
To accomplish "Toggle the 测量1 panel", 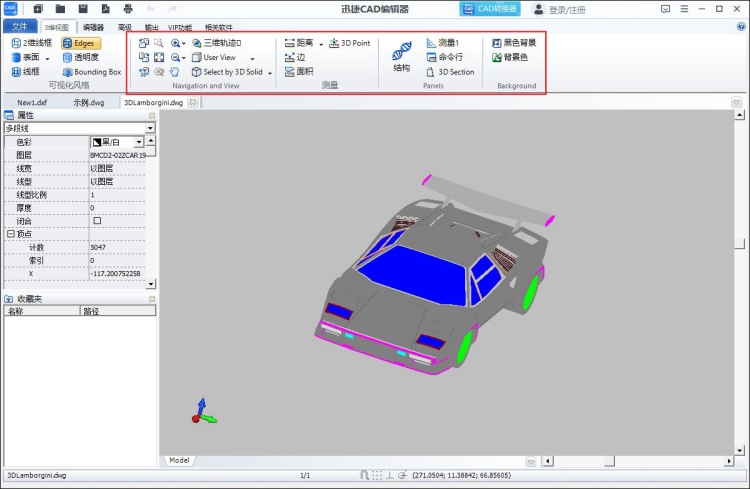I will click(442, 43).
